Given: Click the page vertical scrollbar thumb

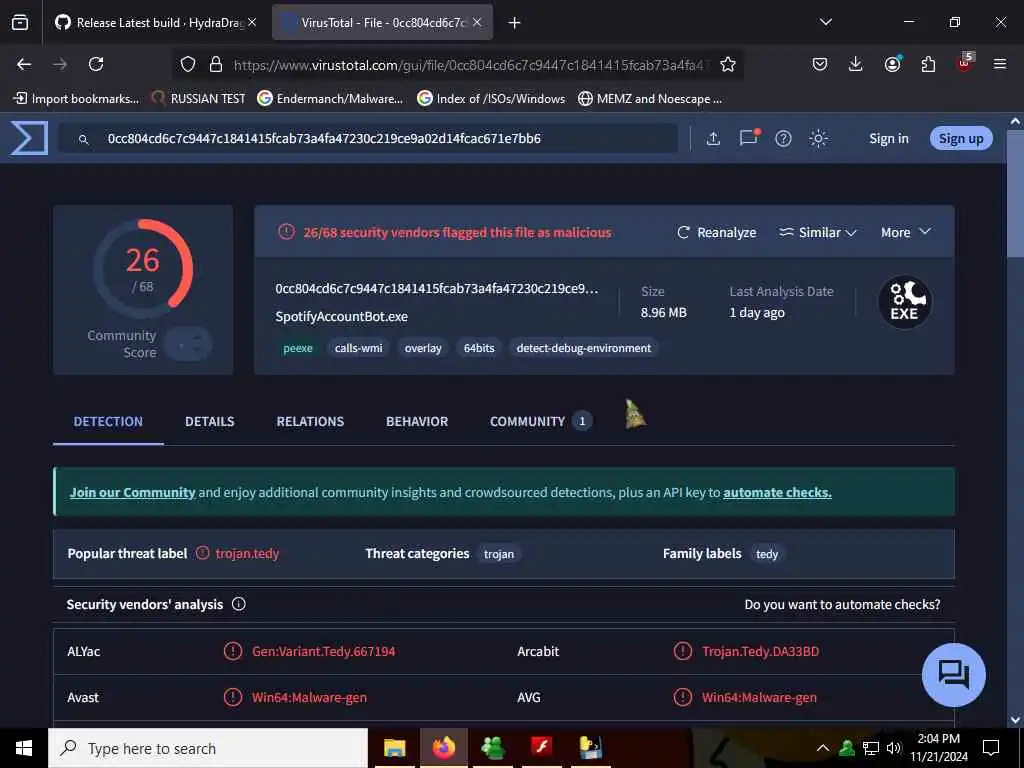Looking at the screenshot, I should tap(1015, 193).
